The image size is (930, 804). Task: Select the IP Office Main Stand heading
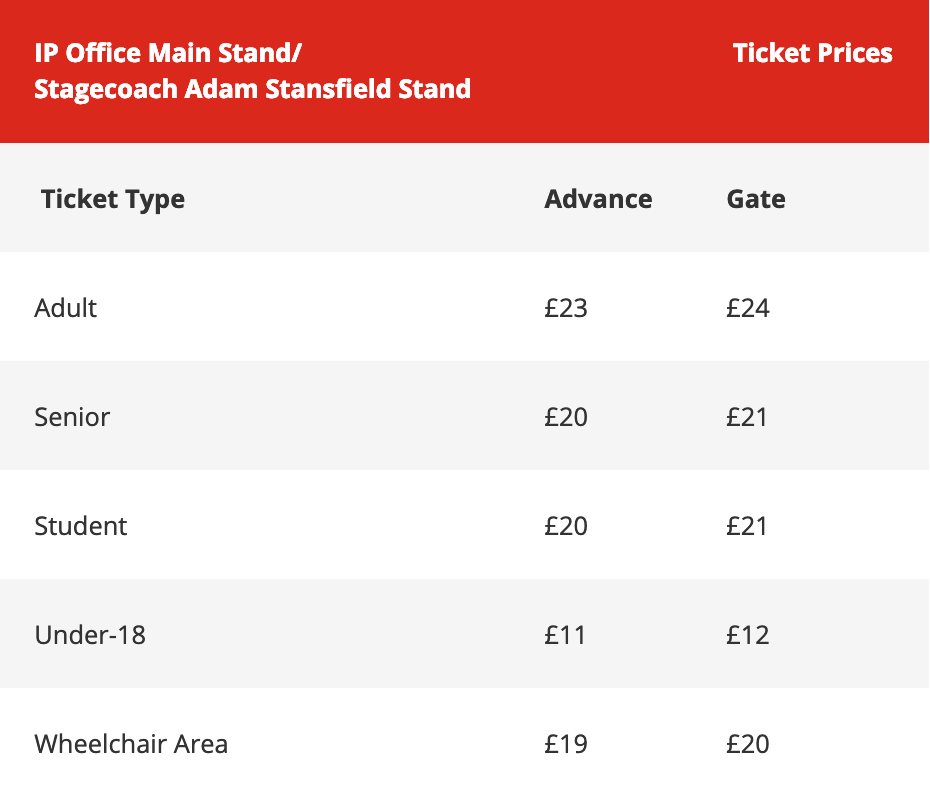click(252, 71)
